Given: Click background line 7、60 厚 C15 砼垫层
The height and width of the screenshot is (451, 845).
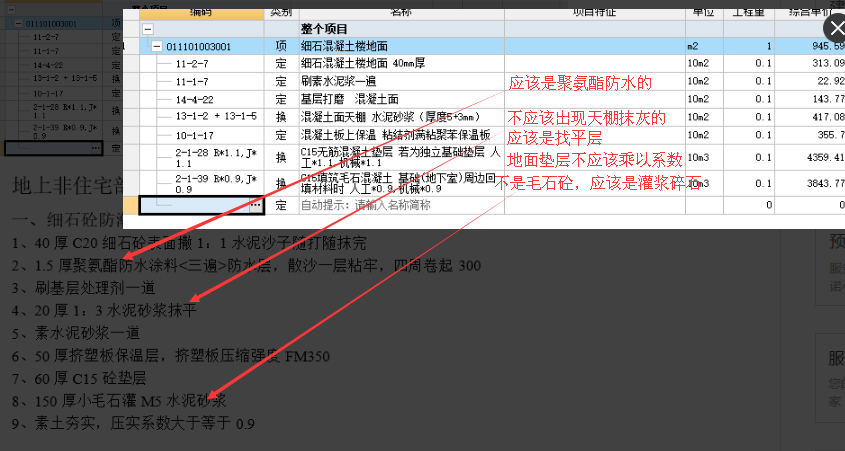Looking at the screenshot, I should point(79,378).
